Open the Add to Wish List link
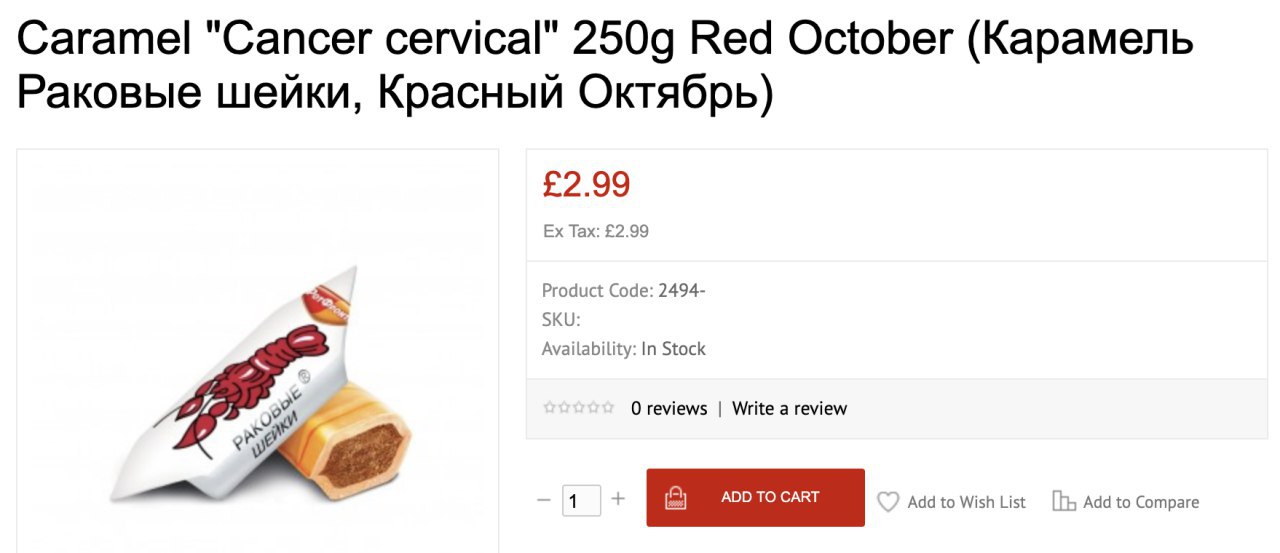The image size is (1280, 553). tap(966, 502)
